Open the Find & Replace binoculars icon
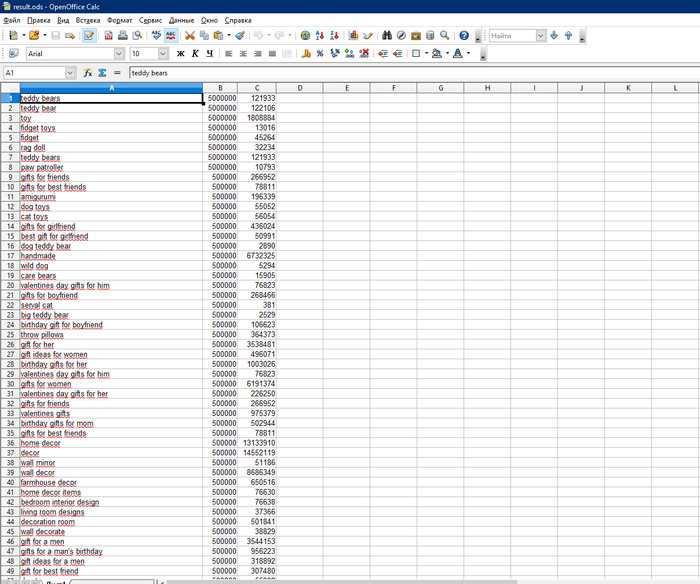 point(386,35)
